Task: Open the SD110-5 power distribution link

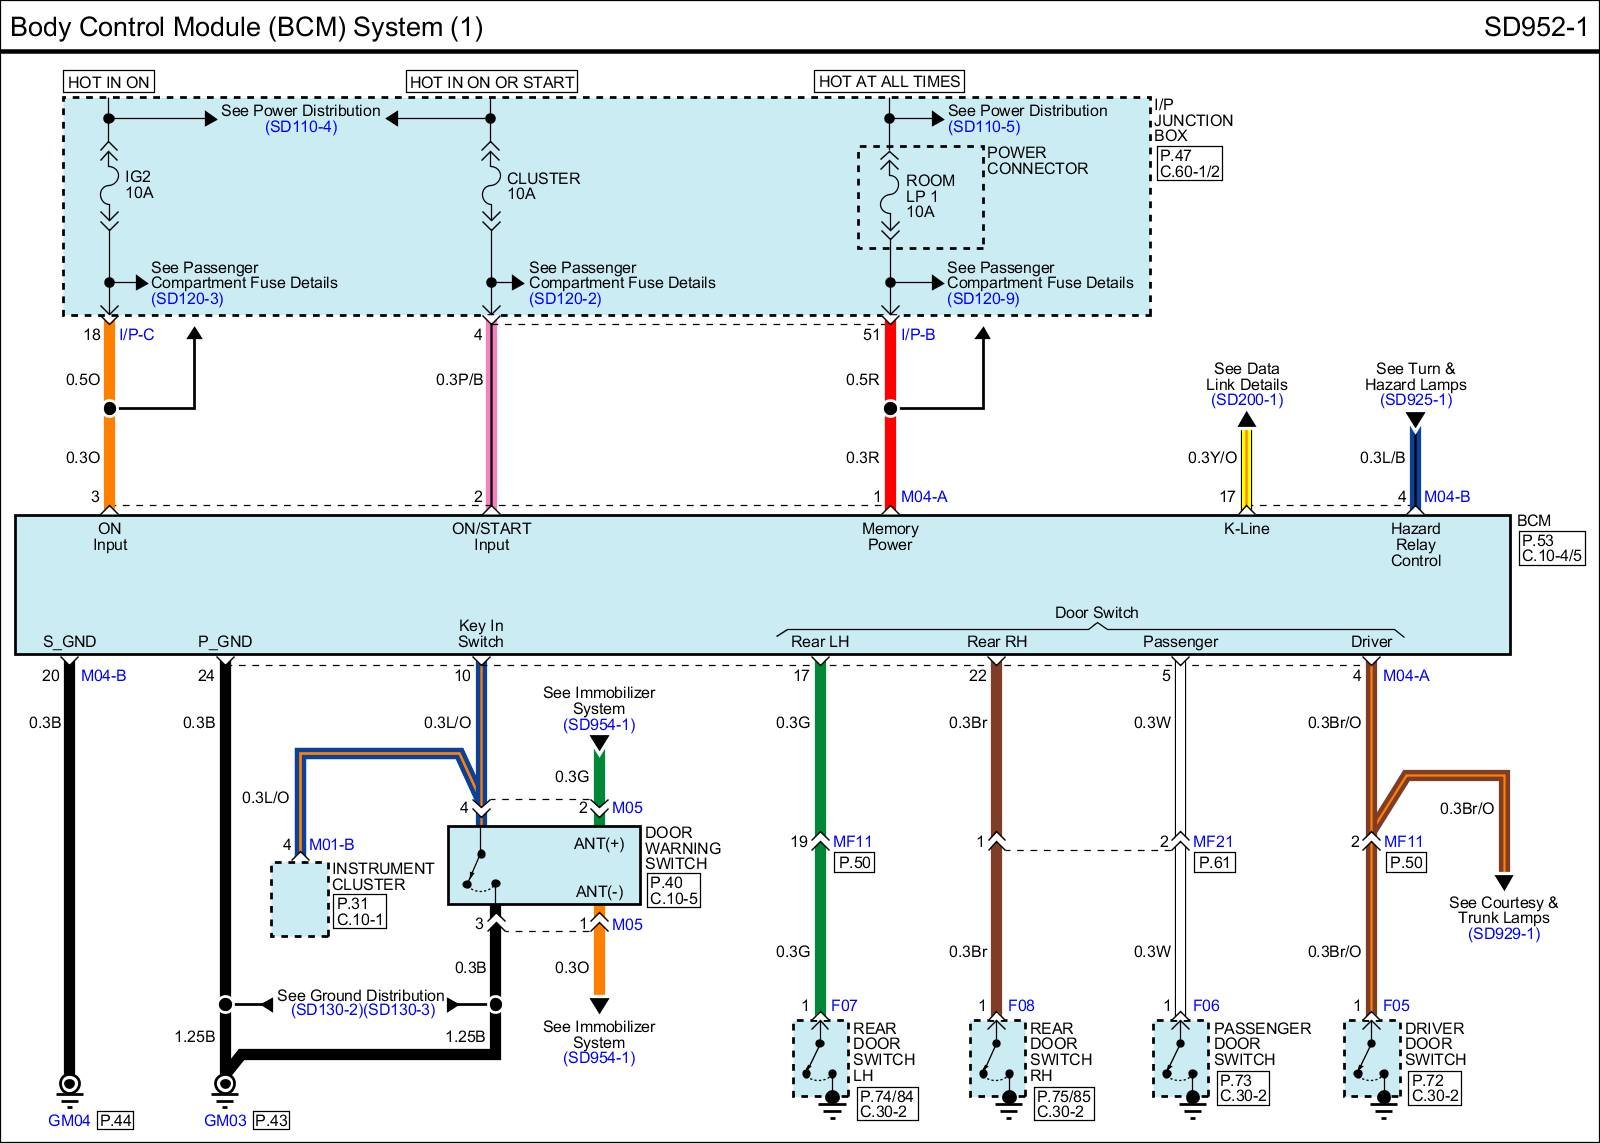Action: click(984, 127)
